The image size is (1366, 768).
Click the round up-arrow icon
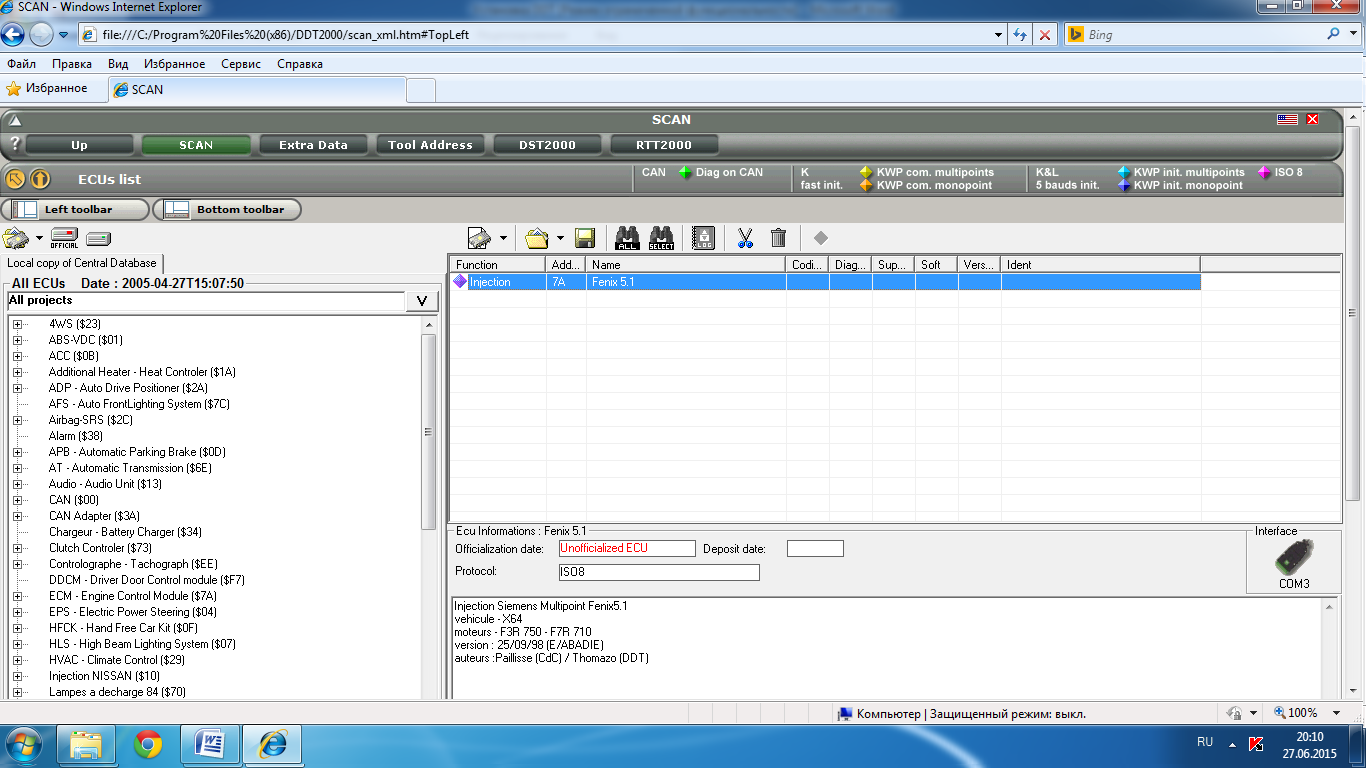pos(40,179)
